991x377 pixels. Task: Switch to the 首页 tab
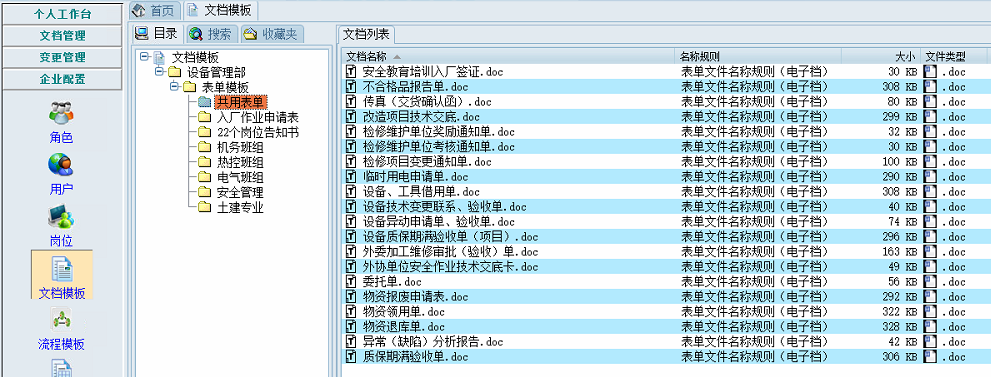155,10
